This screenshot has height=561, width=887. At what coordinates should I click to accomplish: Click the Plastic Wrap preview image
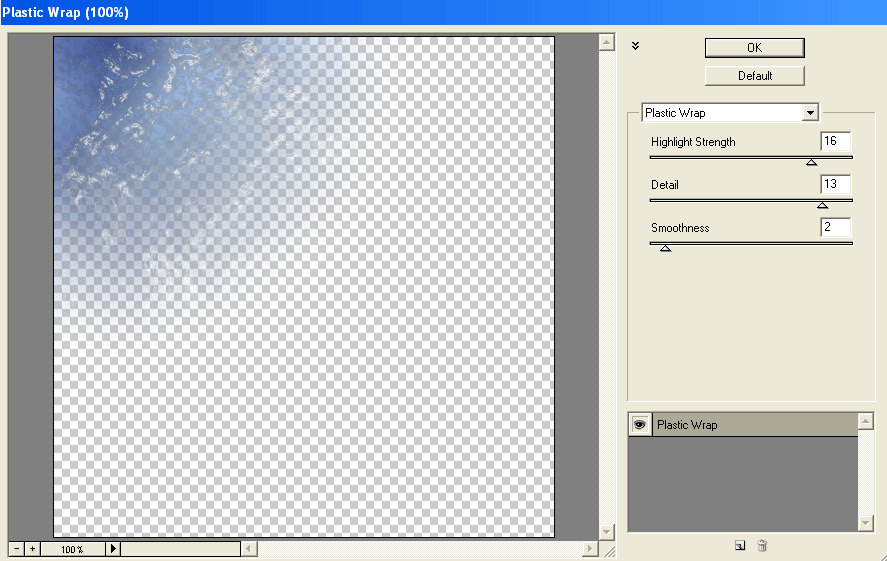(304, 287)
